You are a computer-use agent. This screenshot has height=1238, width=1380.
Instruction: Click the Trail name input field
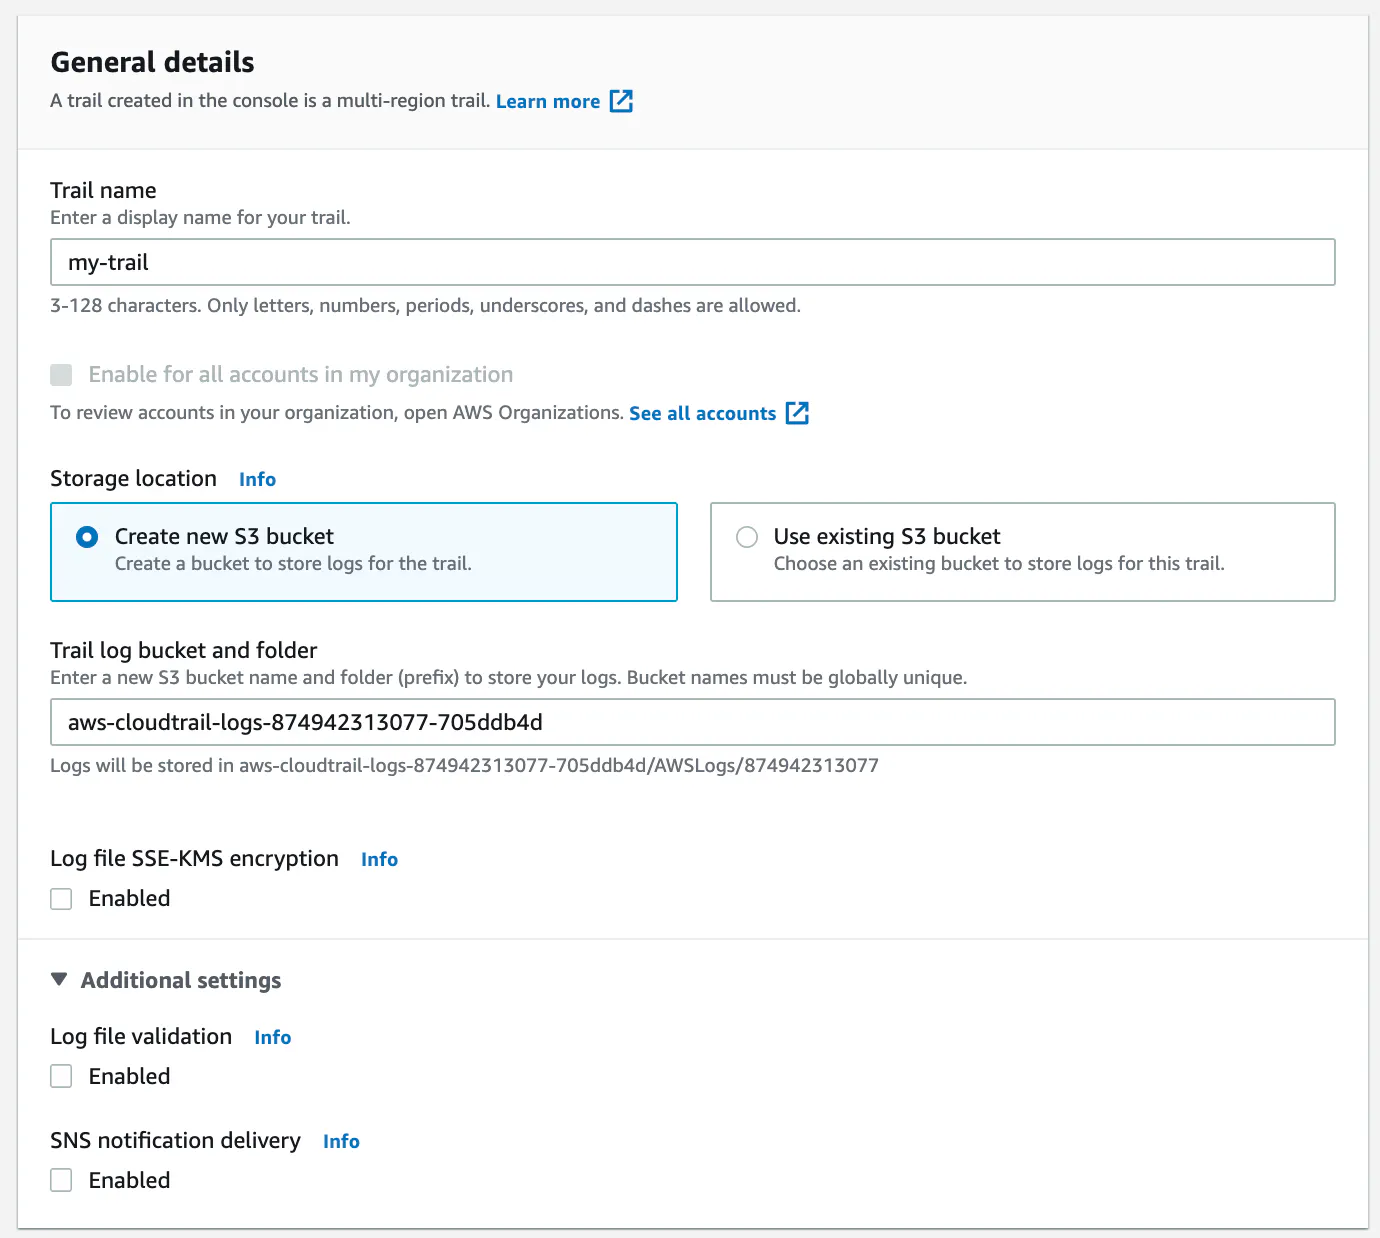[x=693, y=262]
